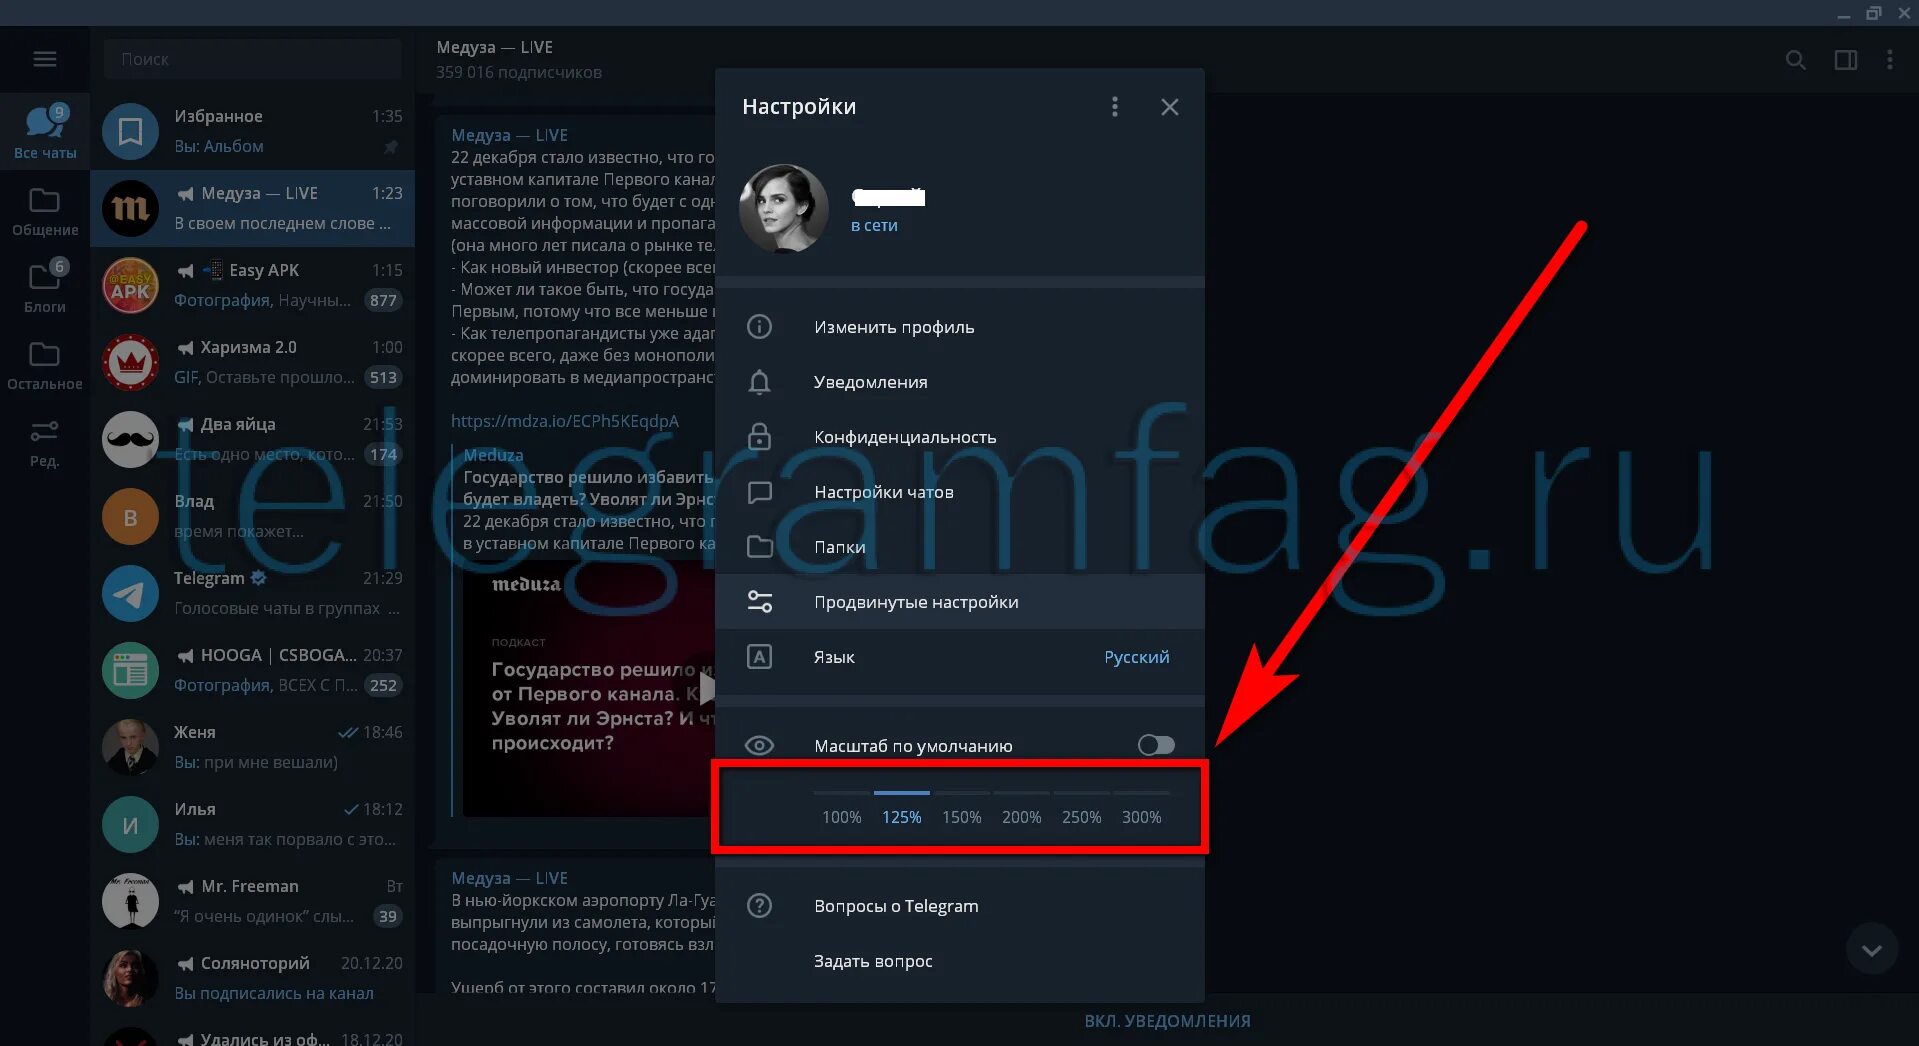Screen dimensions: 1919x1046
Task: Set interface scale to 100%
Action: pyautogui.click(x=841, y=817)
